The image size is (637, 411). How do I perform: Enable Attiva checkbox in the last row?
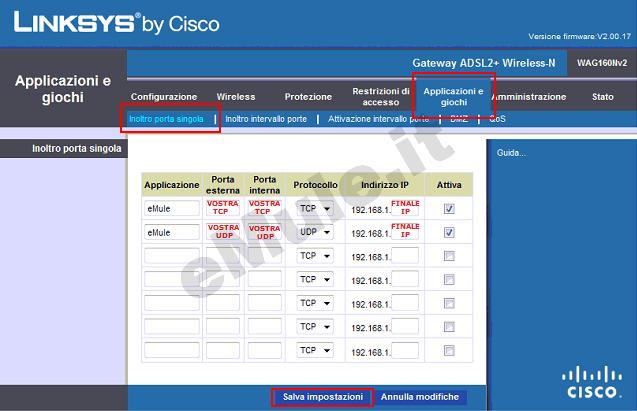[449, 350]
